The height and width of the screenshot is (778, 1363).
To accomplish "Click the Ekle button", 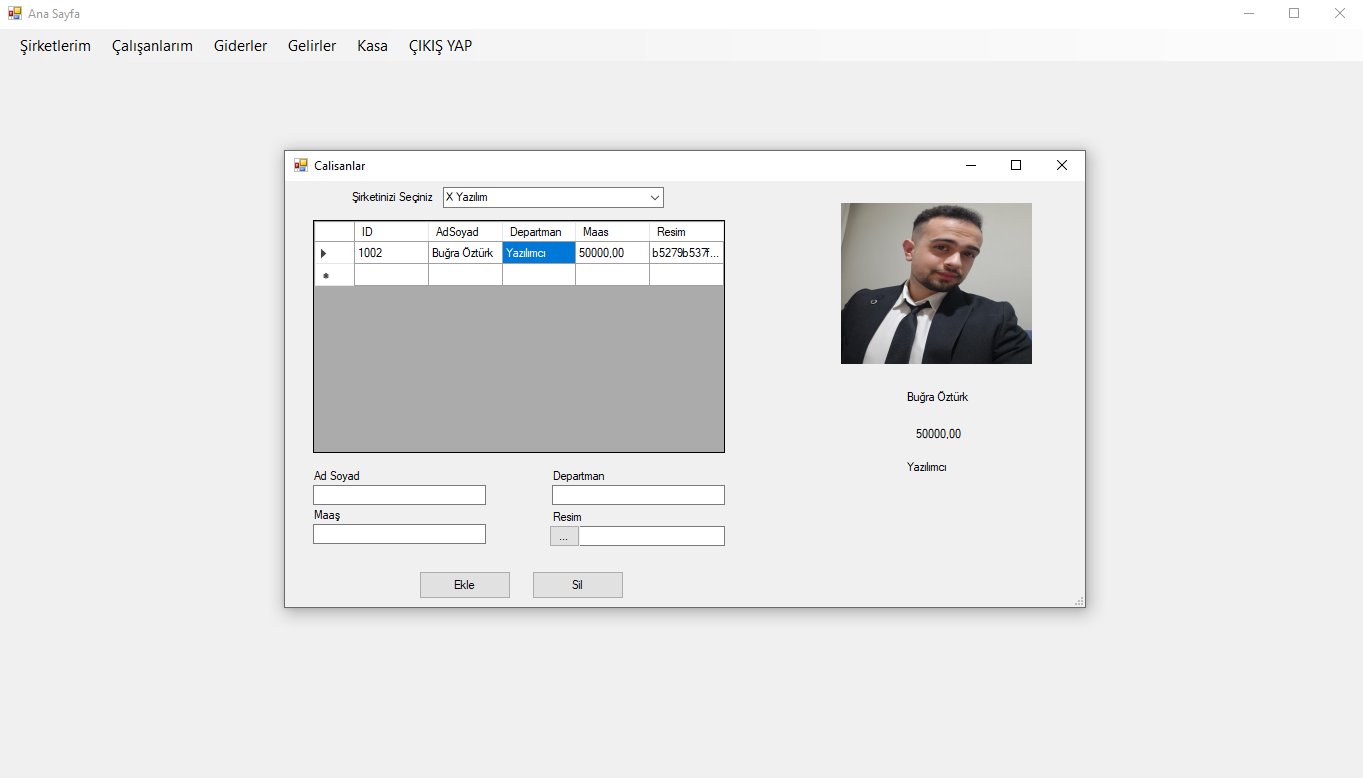I will tap(464, 585).
